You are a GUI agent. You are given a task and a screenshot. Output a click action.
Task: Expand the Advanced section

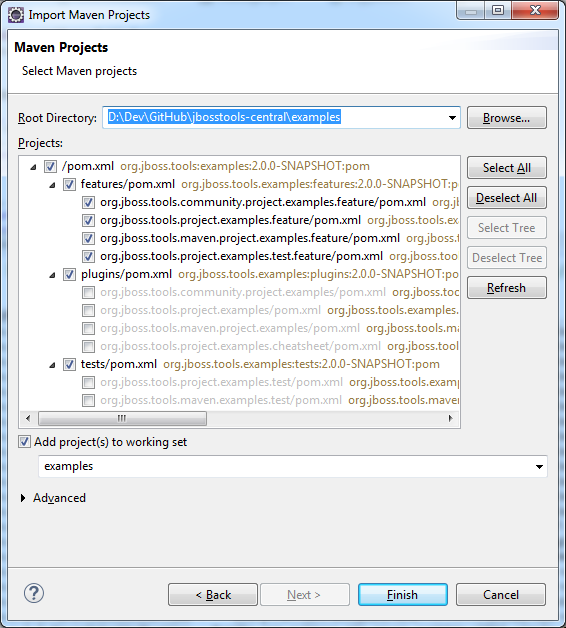(23, 498)
